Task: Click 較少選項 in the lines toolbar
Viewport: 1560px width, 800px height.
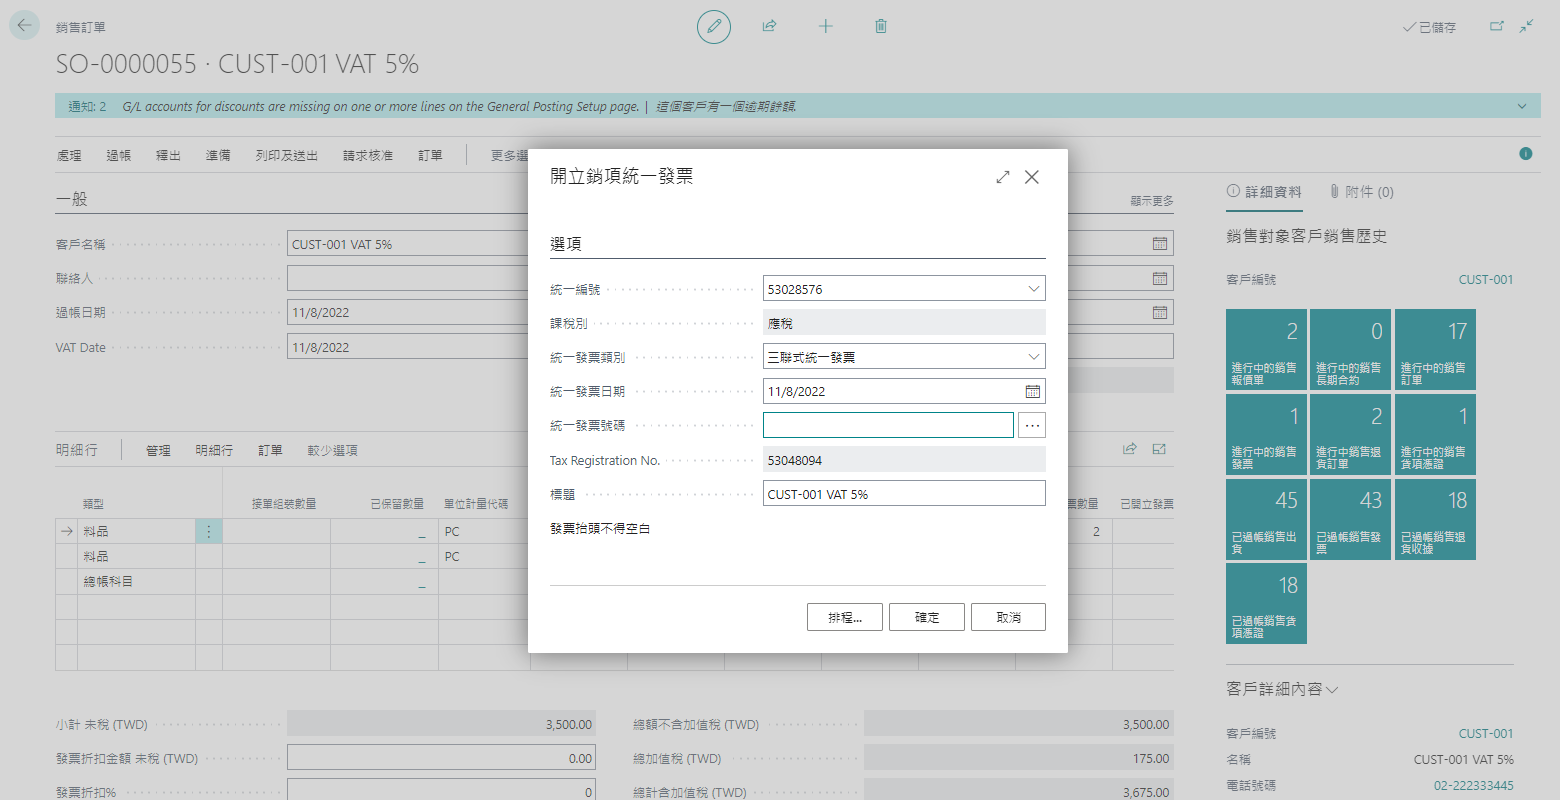Action: (332, 451)
